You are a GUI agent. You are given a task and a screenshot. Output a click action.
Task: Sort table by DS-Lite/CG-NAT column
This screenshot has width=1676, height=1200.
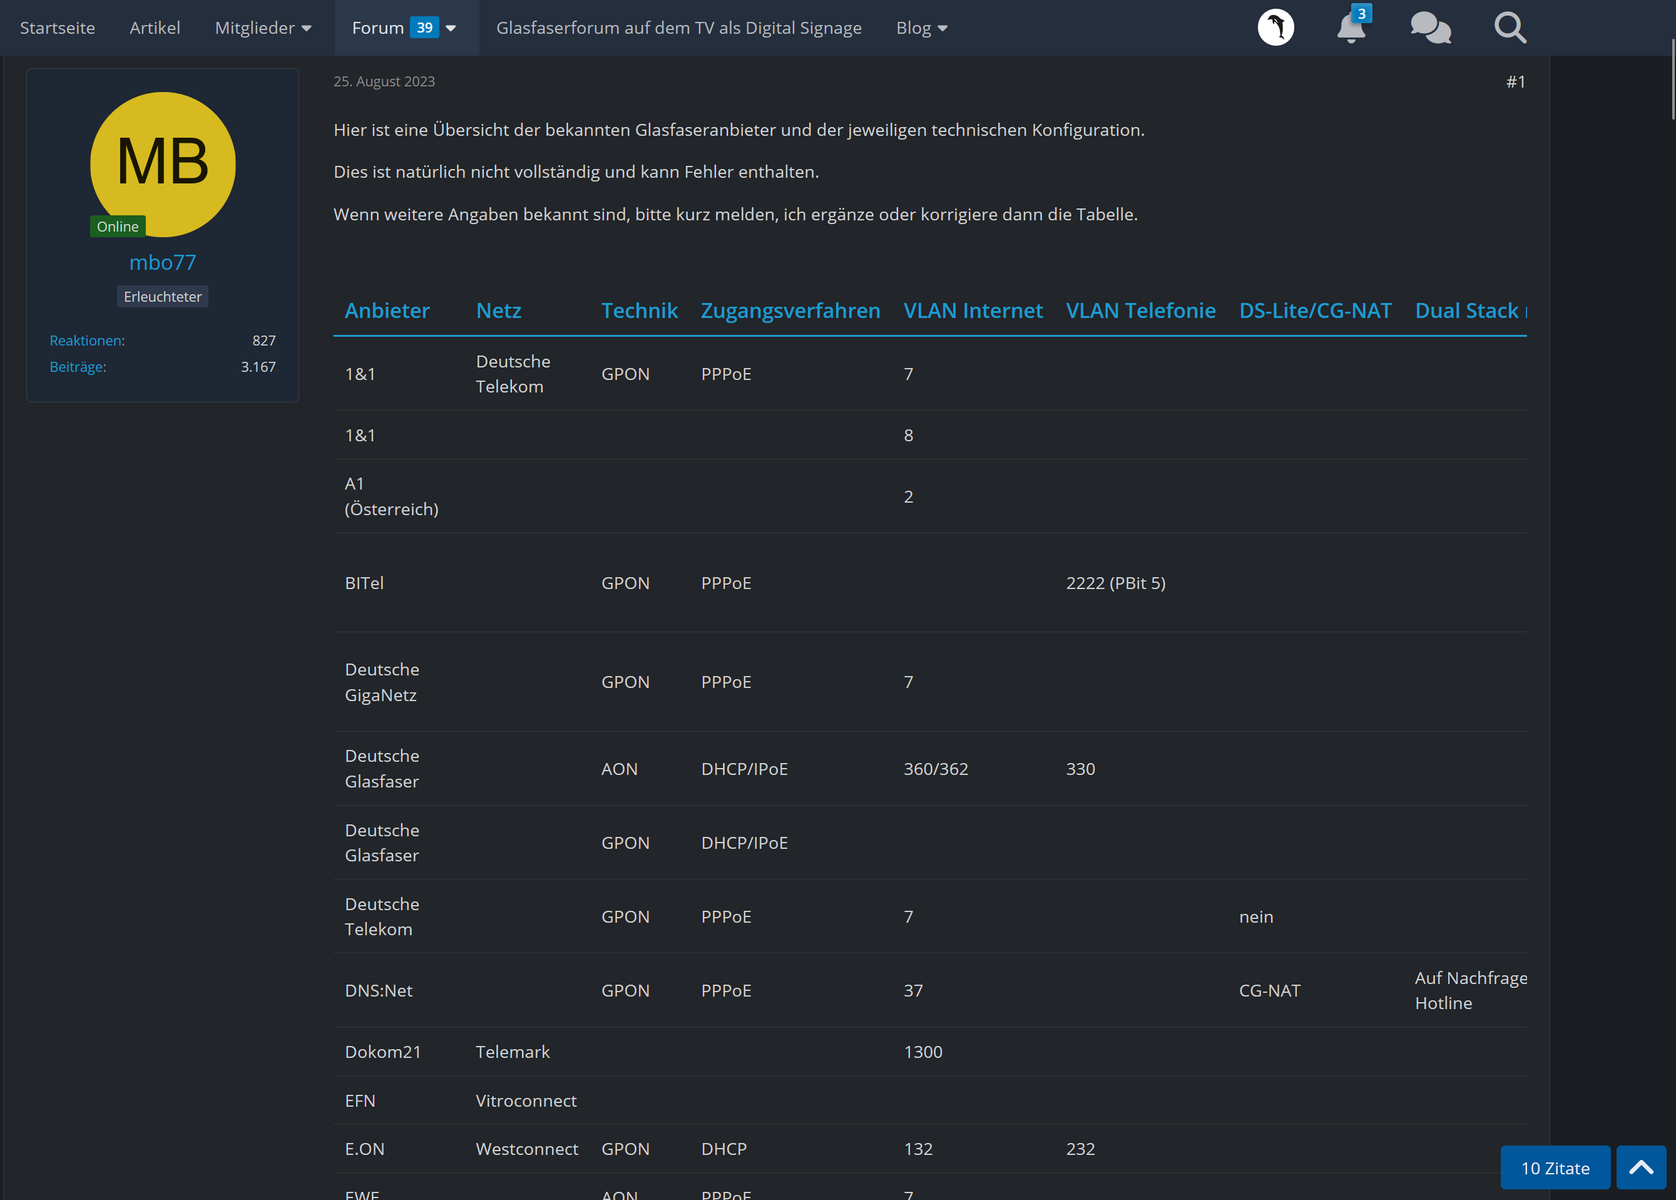click(x=1315, y=311)
